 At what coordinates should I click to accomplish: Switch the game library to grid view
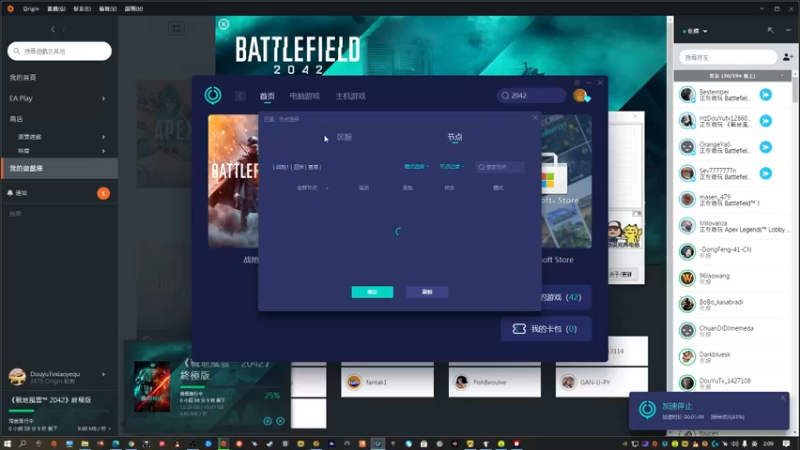pos(176,29)
